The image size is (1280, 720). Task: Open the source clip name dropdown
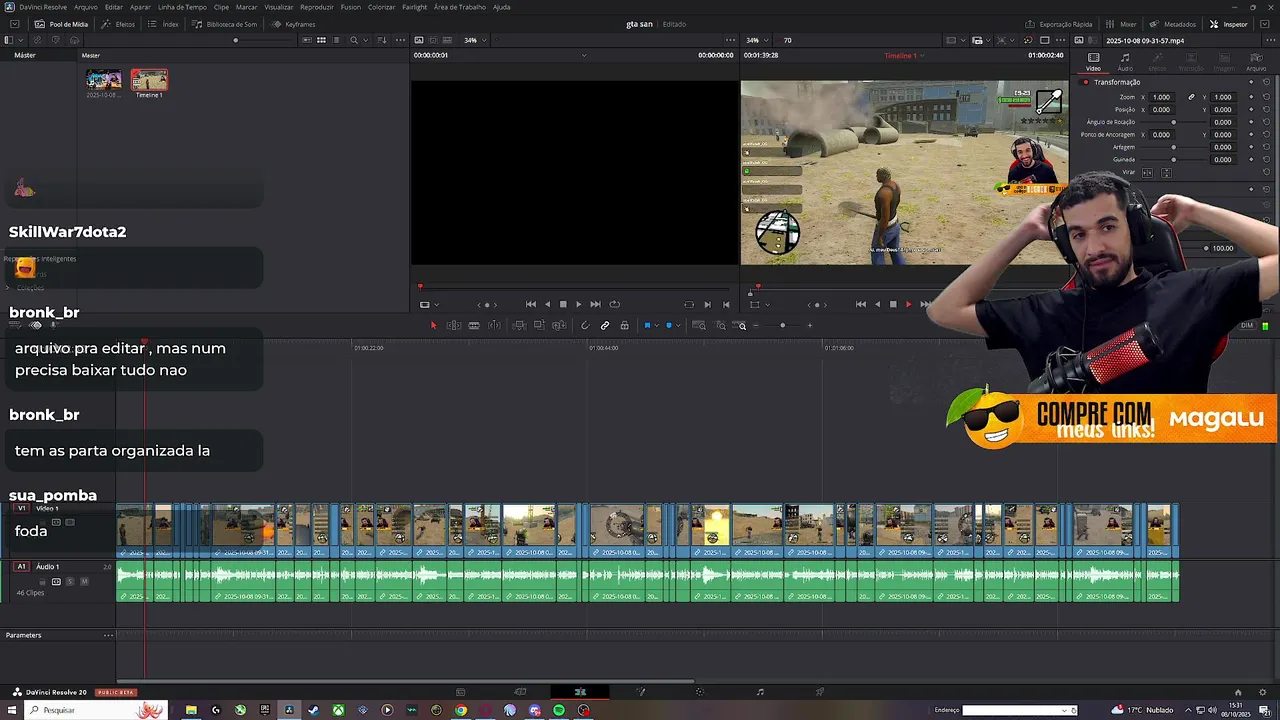[584, 55]
